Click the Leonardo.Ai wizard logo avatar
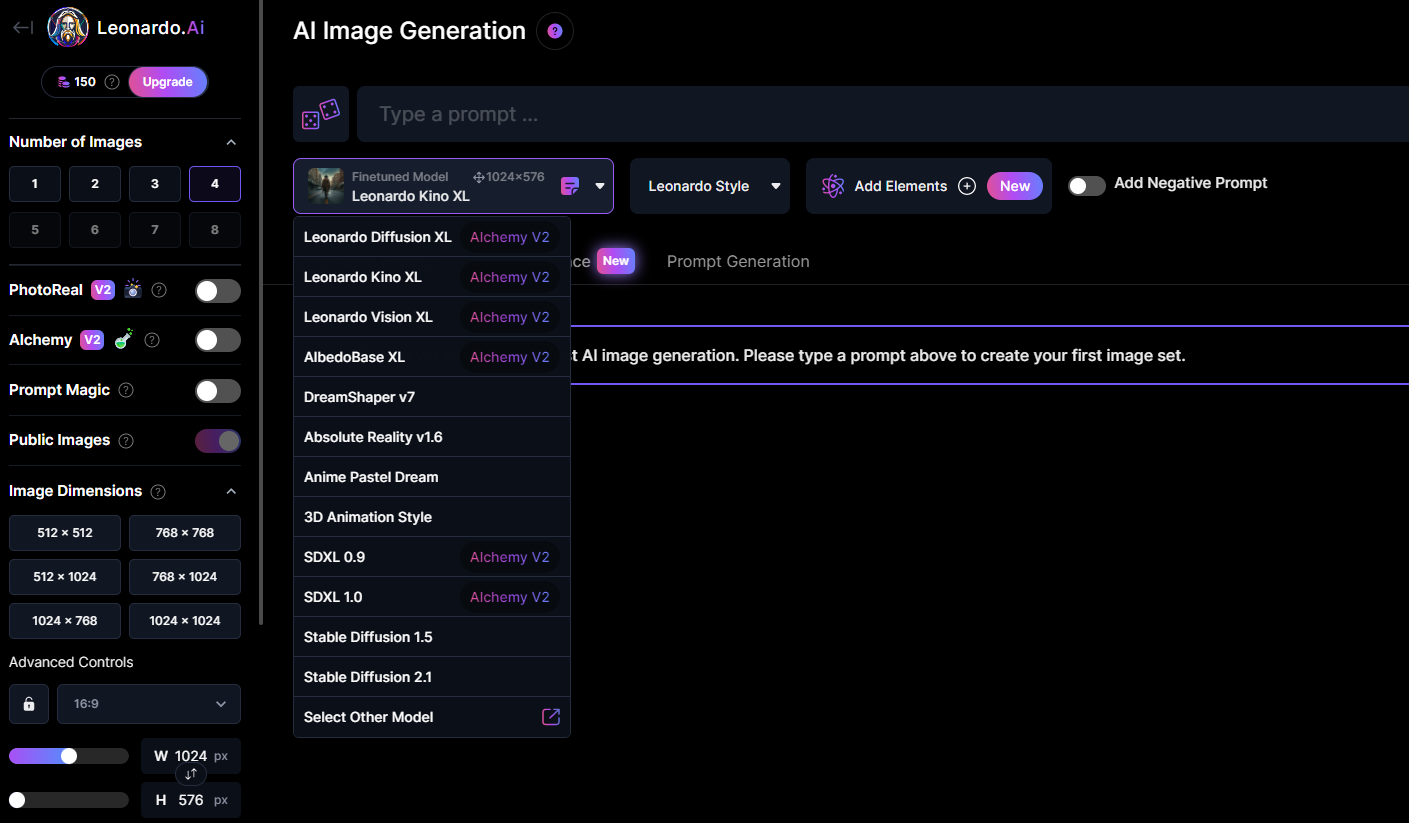Image resolution: width=1409 pixels, height=823 pixels. point(68,28)
